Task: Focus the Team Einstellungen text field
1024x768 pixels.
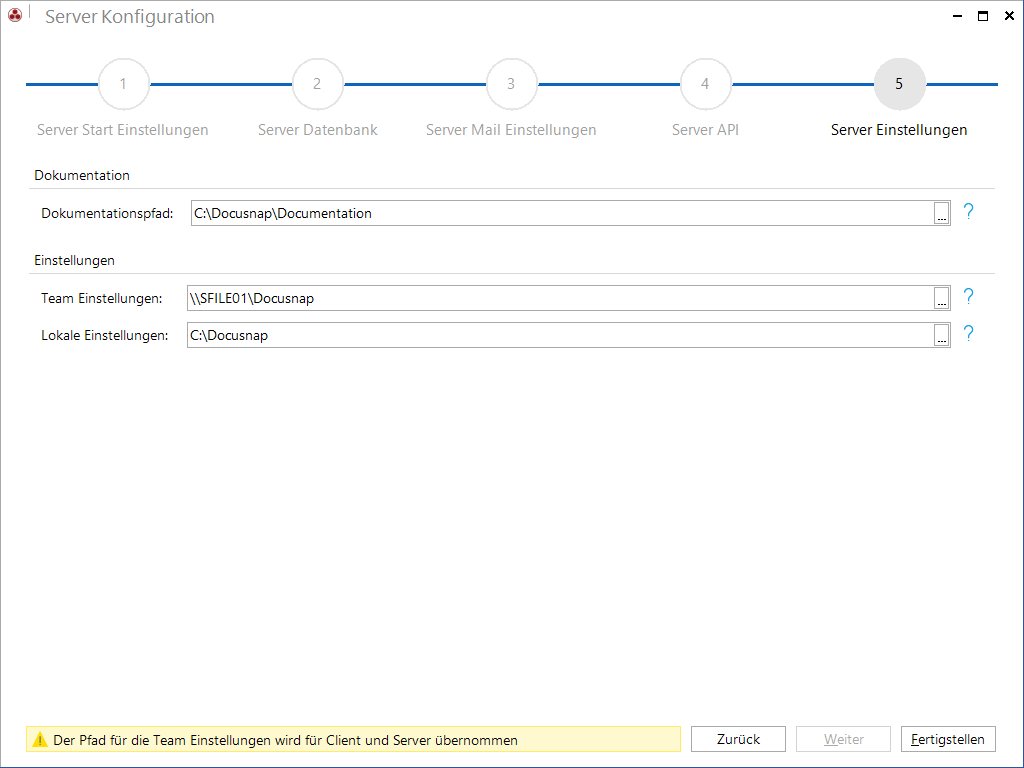Action: 560,298
